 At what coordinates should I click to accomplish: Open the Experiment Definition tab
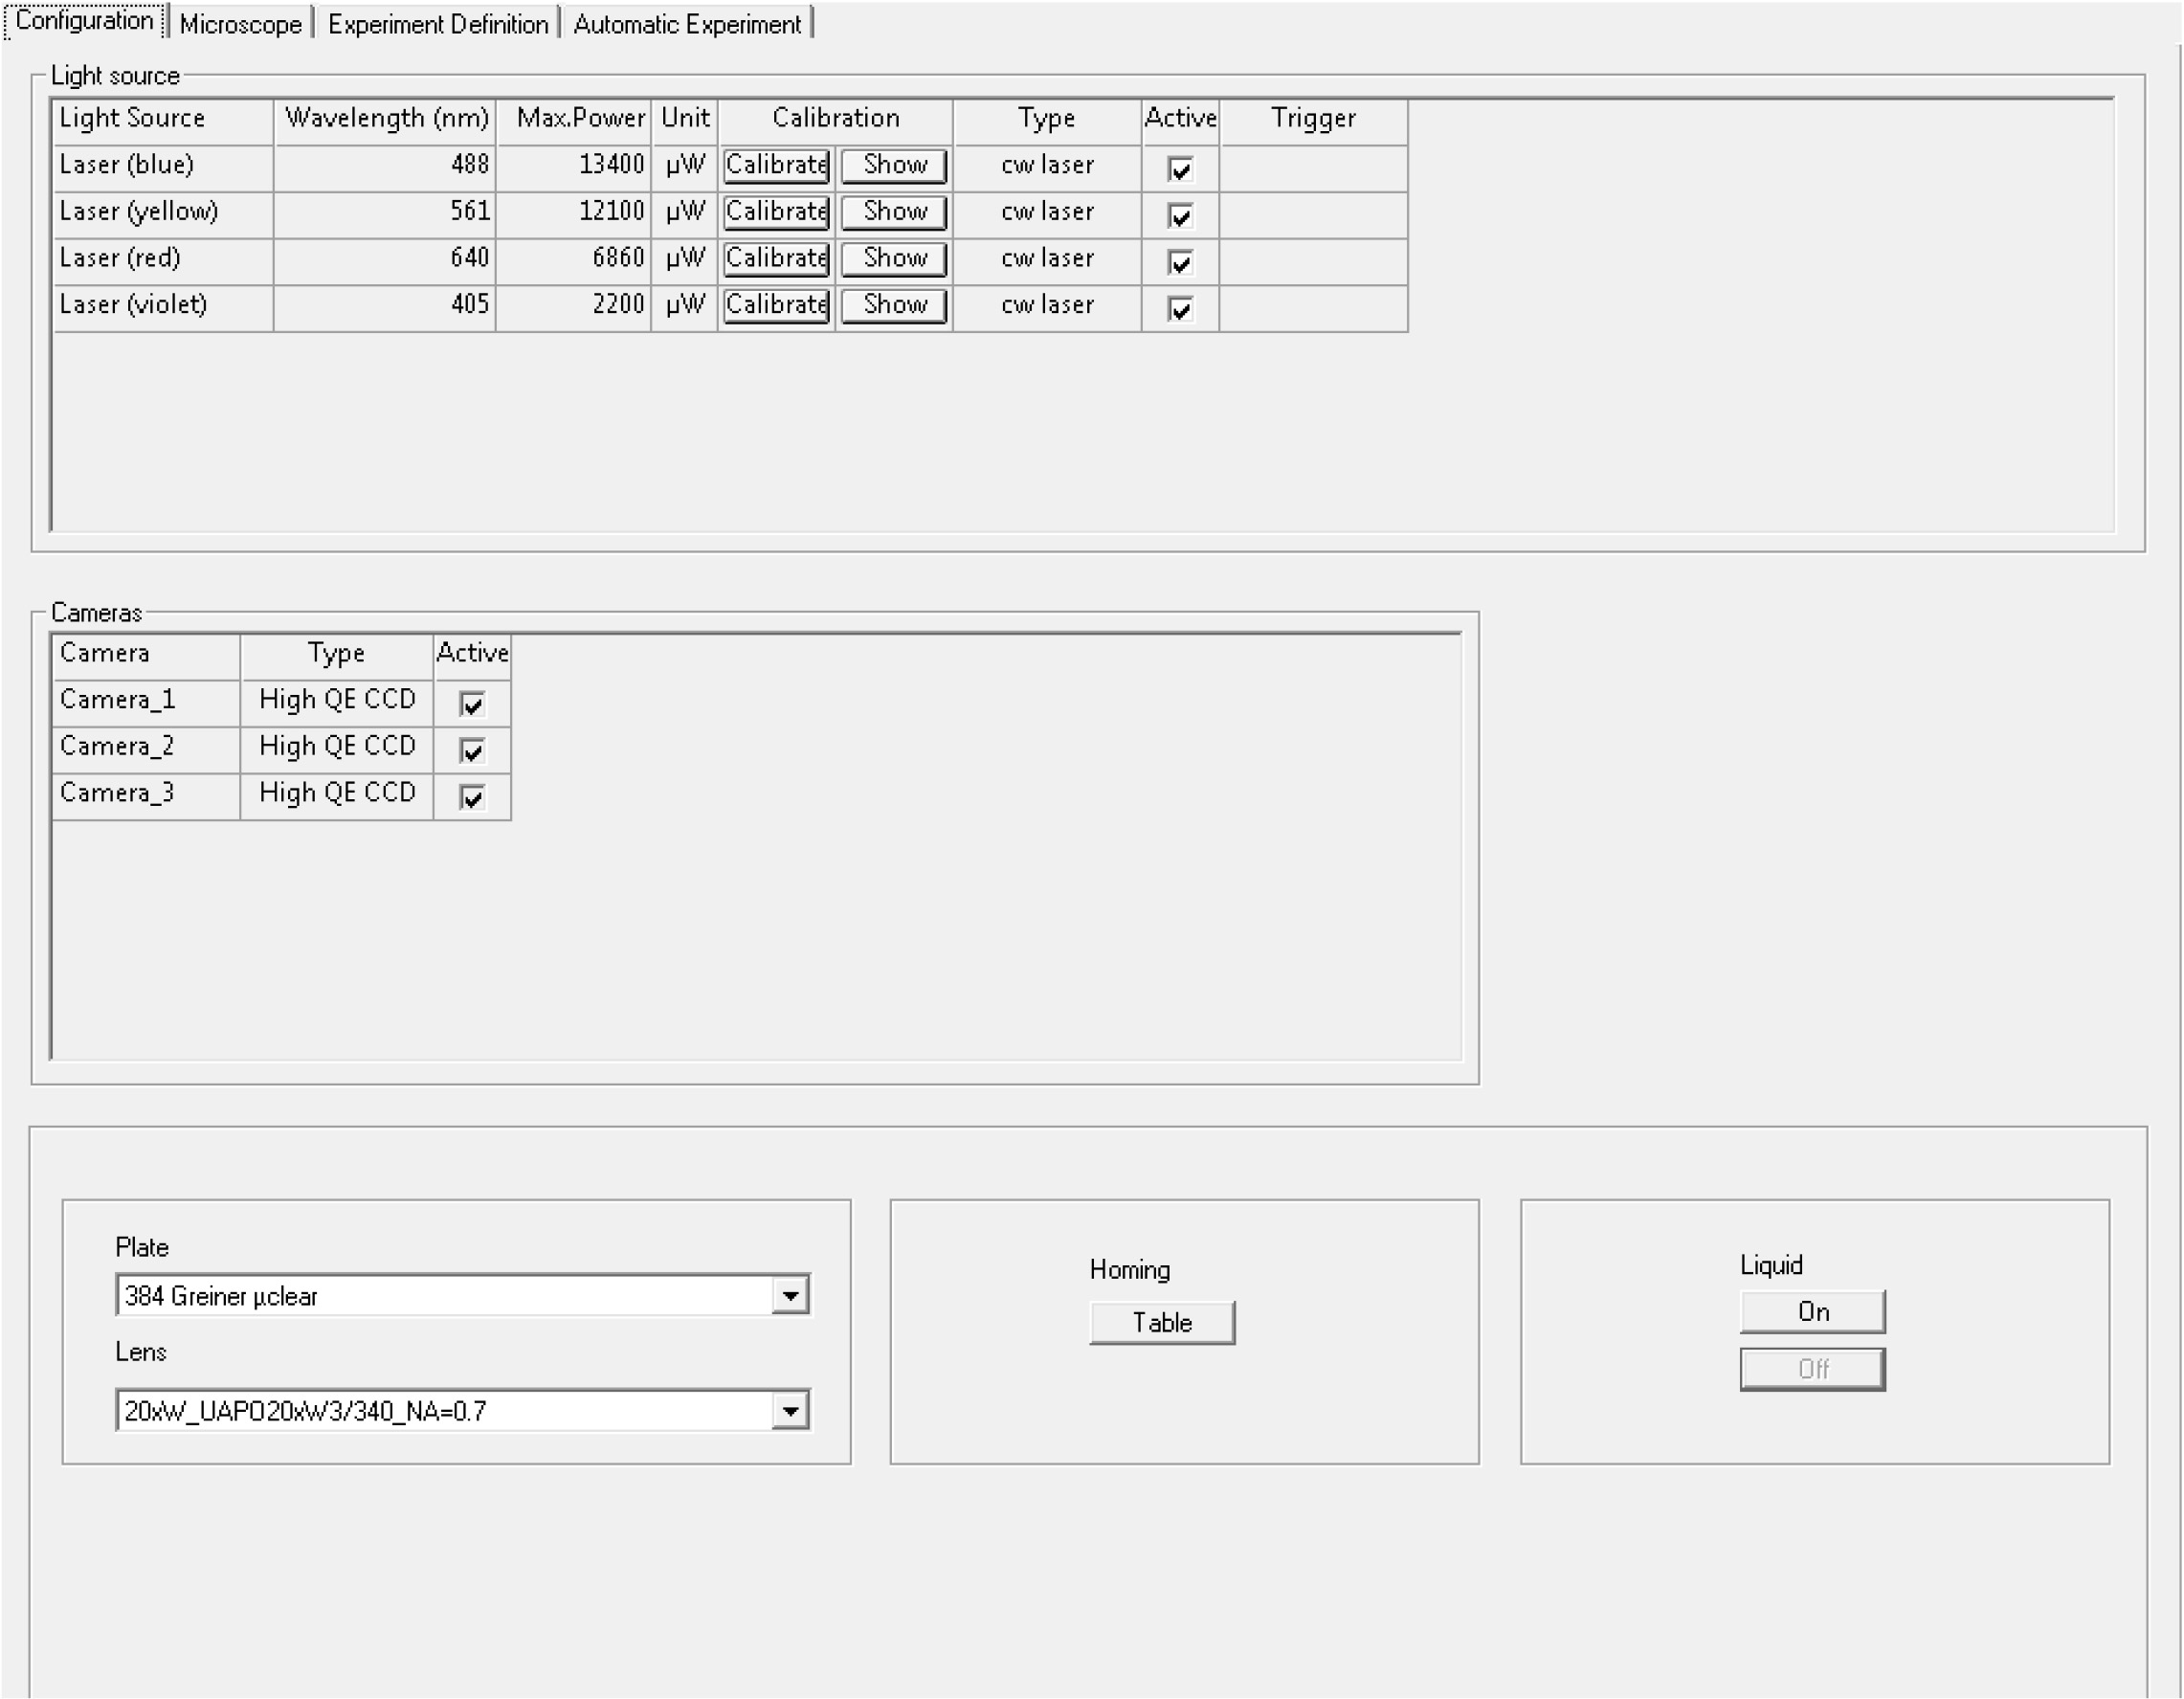(438, 24)
